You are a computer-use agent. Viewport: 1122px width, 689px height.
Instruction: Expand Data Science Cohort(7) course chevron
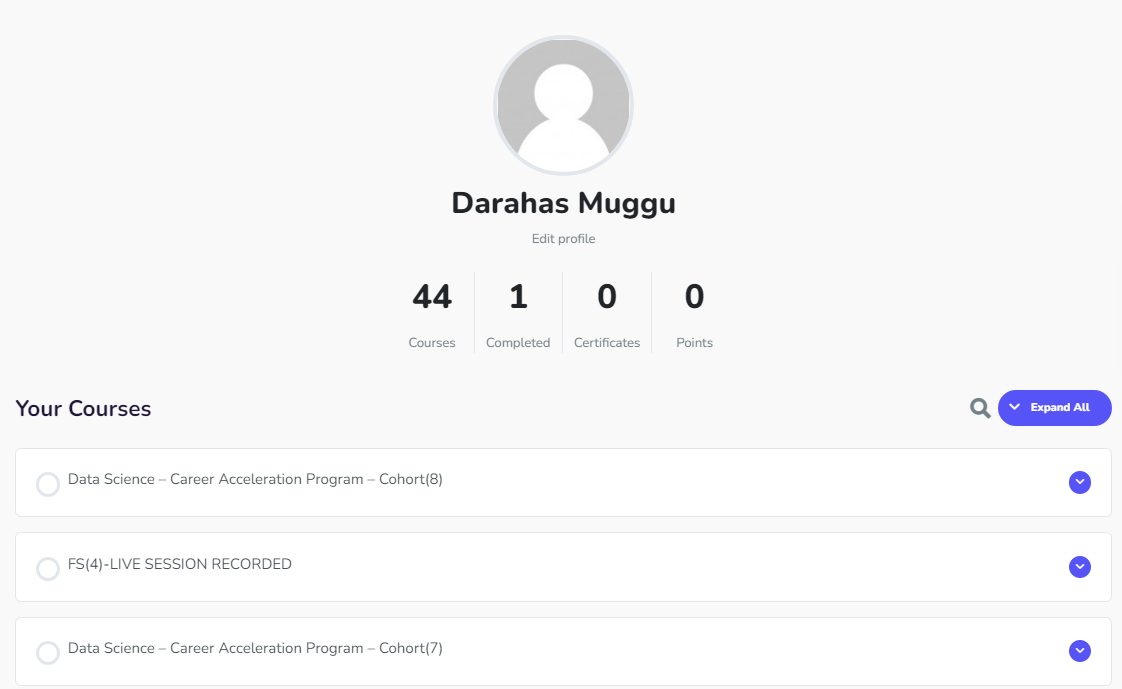point(1079,651)
